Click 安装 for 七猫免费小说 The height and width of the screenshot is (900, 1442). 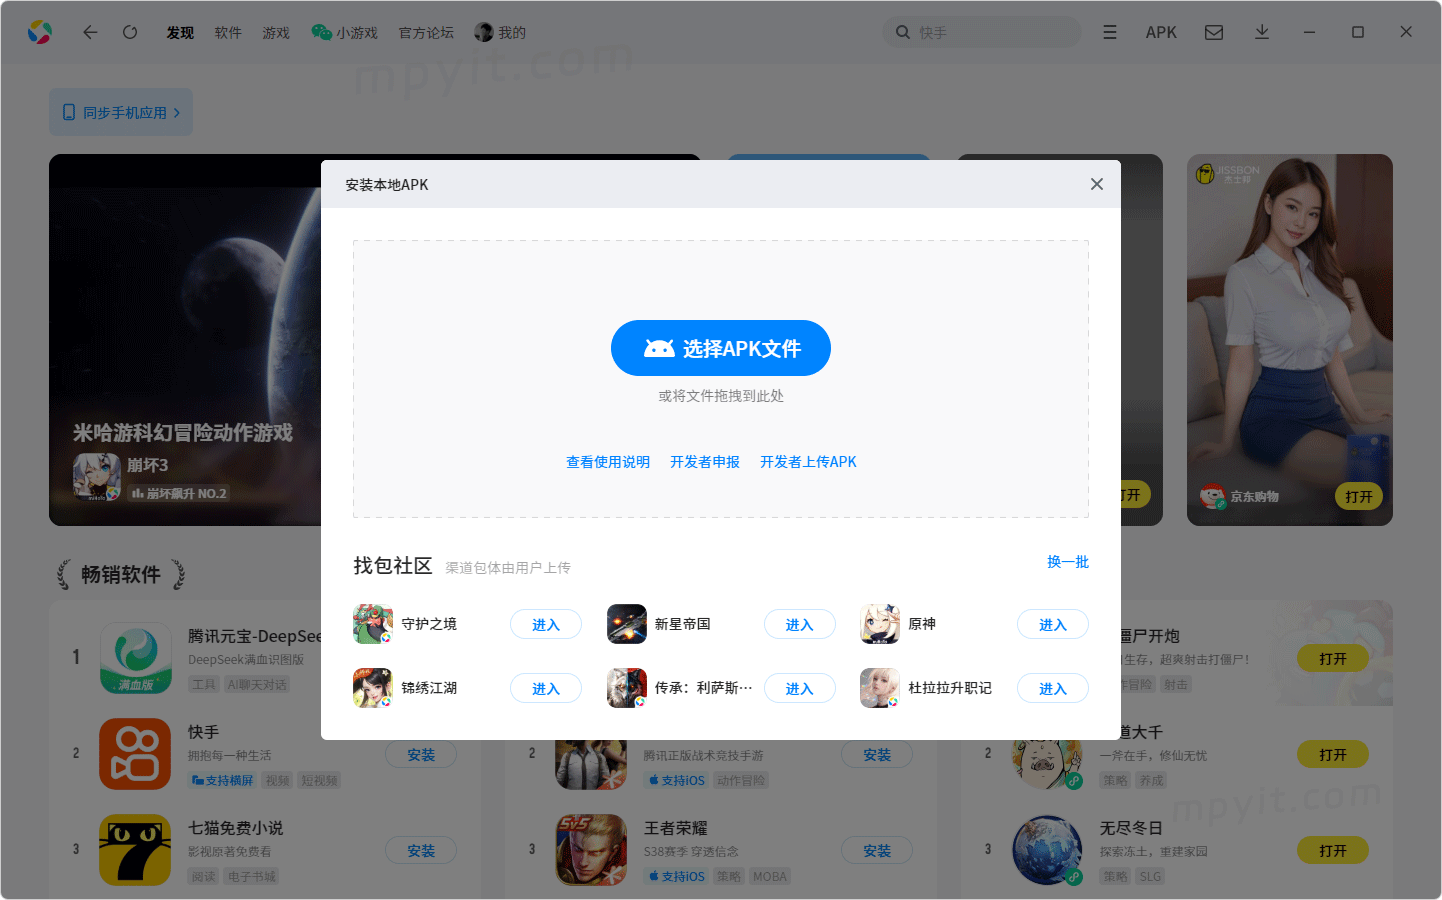click(421, 851)
